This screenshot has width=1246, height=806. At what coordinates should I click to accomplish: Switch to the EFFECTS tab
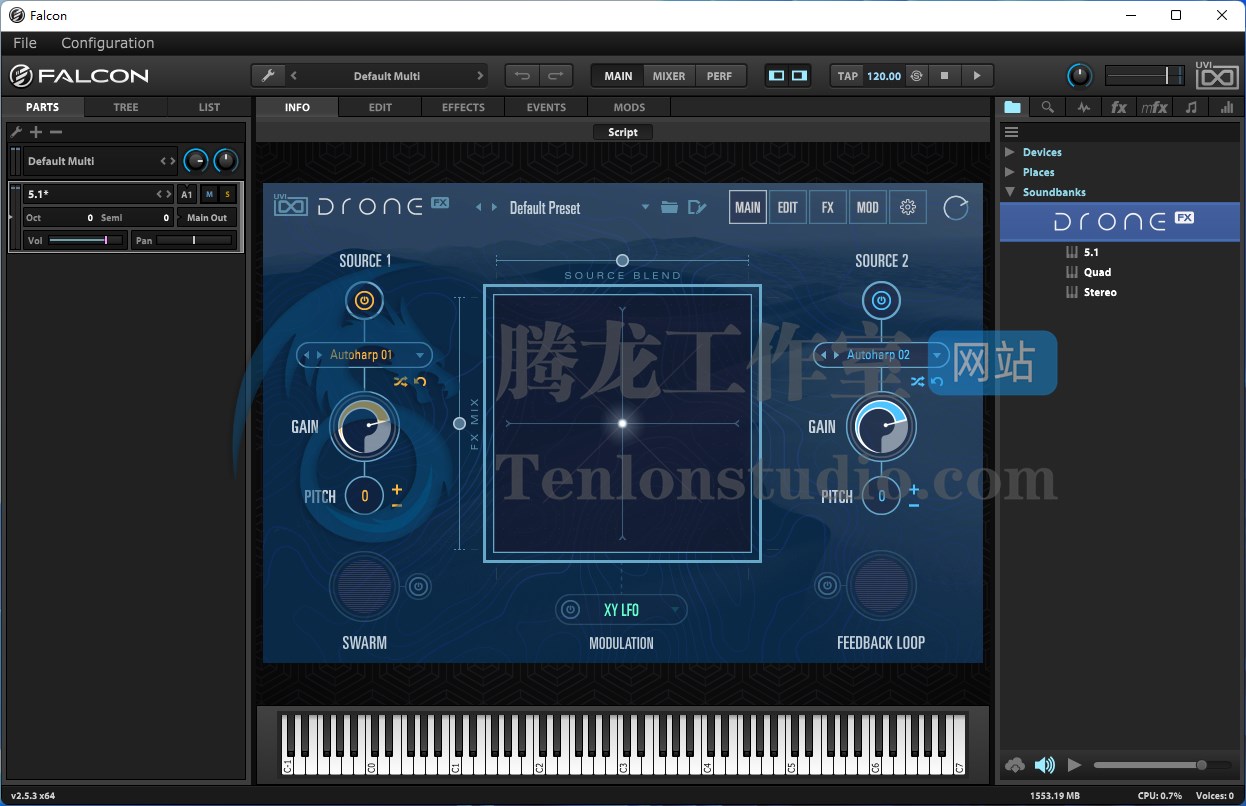coord(463,107)
